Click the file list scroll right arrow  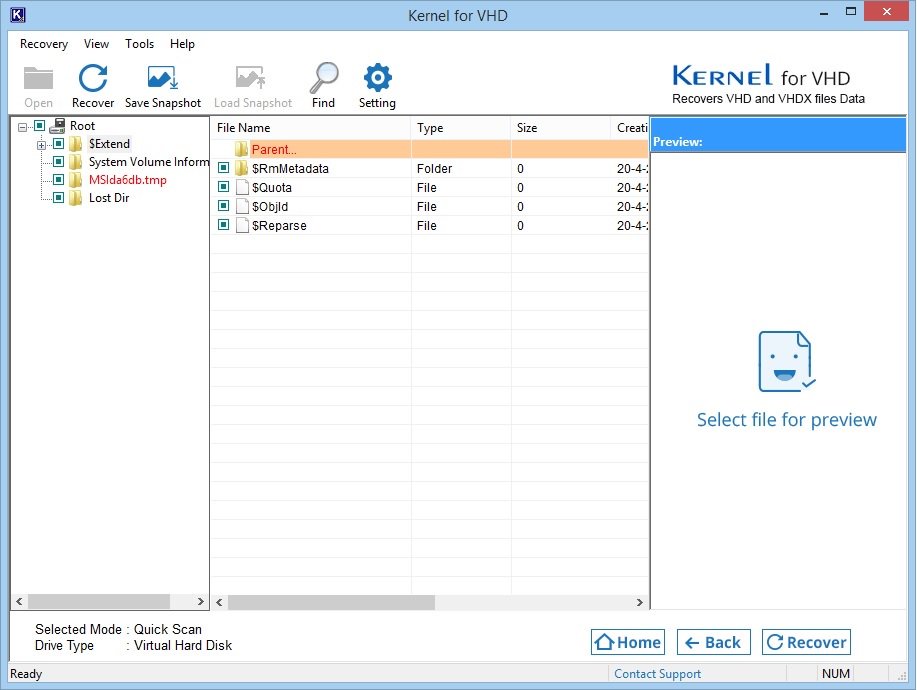640,602
